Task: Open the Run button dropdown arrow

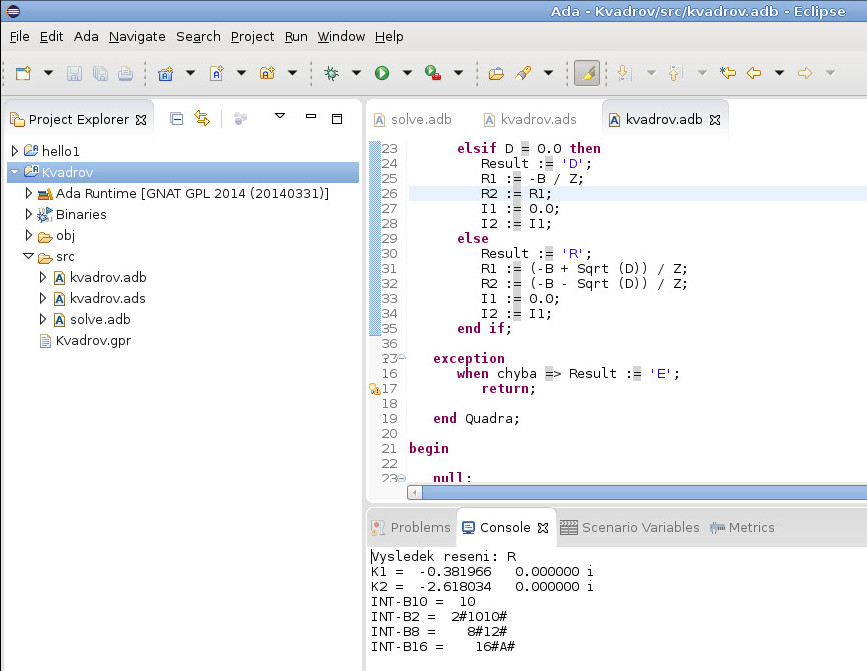Action: tap(407, 73)
